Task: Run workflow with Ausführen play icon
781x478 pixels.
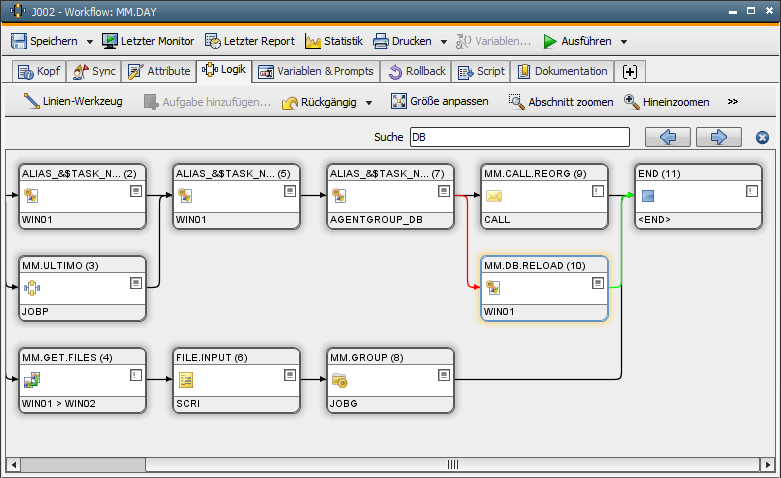Action: click(x=550, y=41)
